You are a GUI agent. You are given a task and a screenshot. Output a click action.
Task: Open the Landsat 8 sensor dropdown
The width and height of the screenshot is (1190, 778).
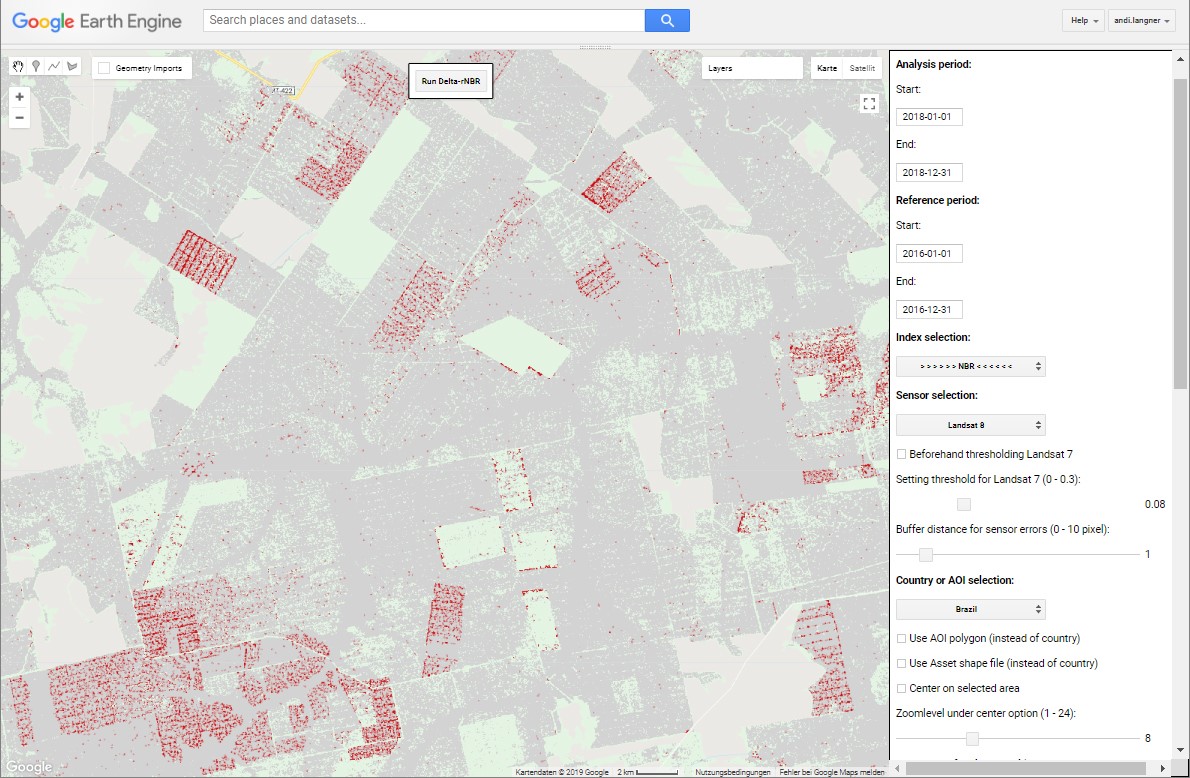[970, 425]
